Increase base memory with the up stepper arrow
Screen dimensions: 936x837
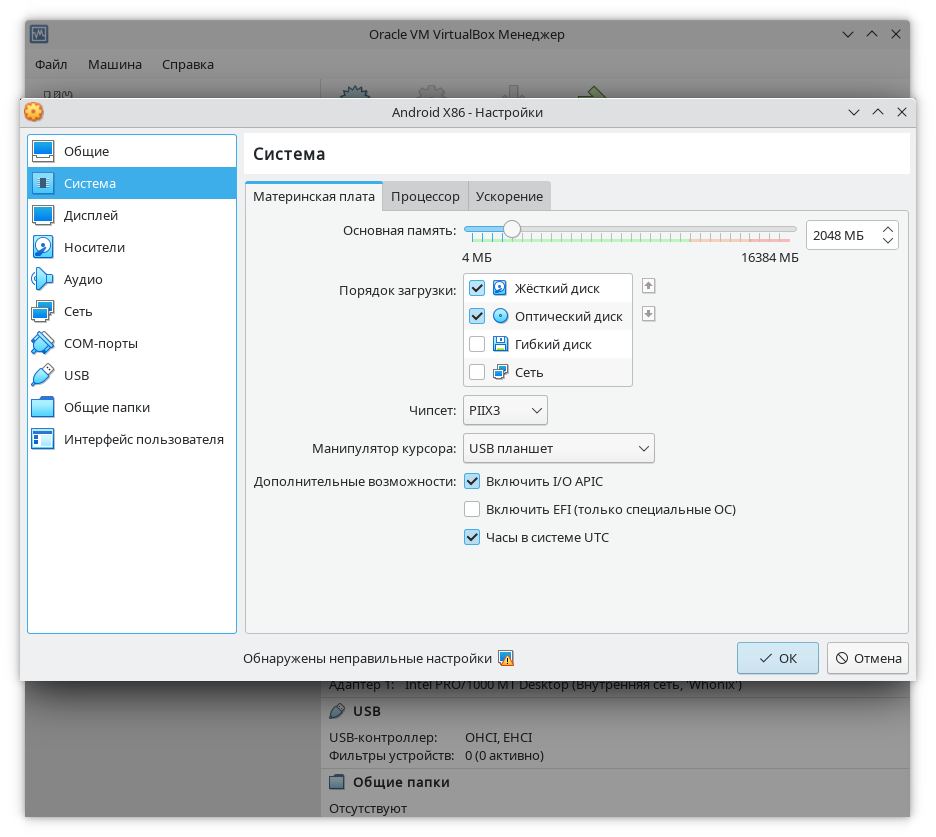pyautogui.click(x=888, y=230)
